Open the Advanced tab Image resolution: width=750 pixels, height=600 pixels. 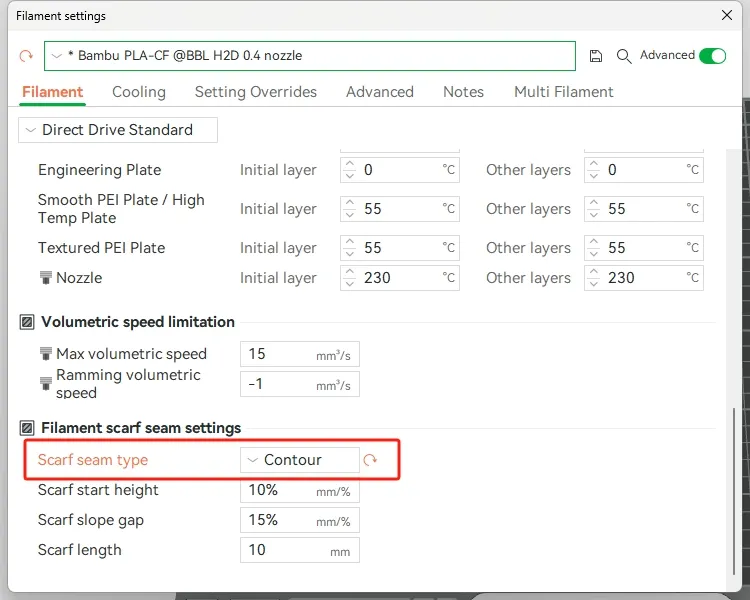(x=380, y=91)
